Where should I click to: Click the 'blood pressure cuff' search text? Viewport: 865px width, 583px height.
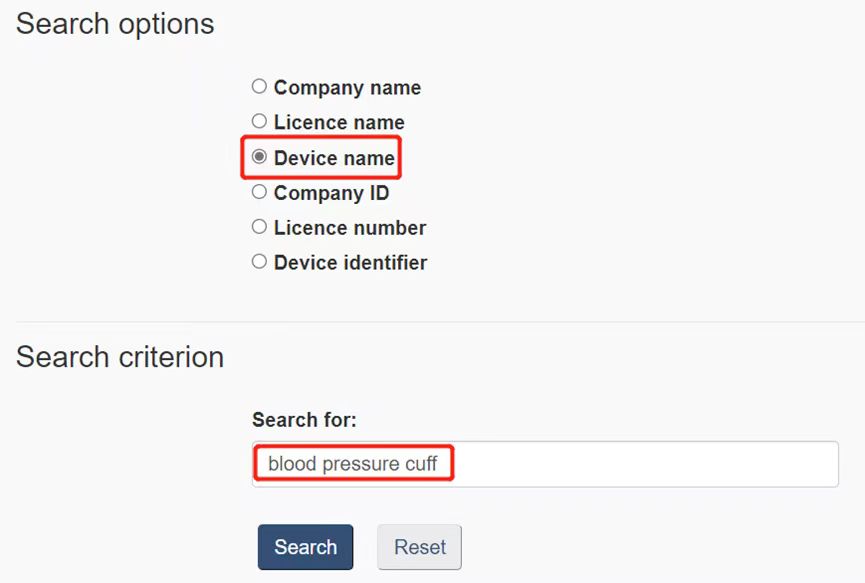click(x=352, y=464)
